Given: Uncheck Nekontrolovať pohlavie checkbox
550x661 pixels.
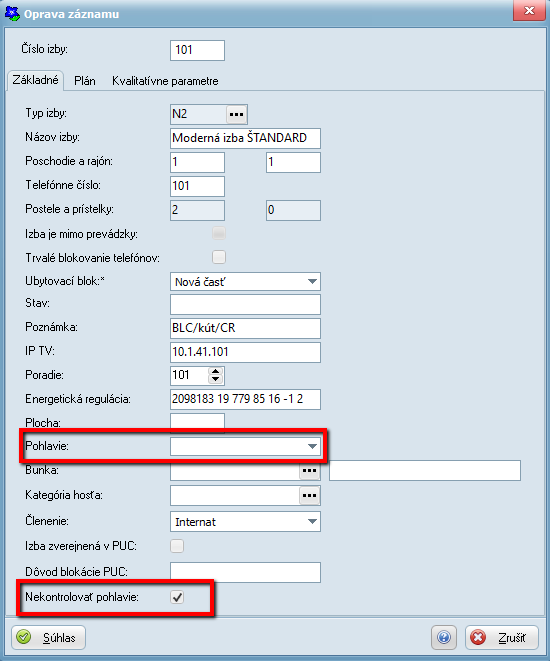Looking at the screenshot, I should [x=177, y=597].
